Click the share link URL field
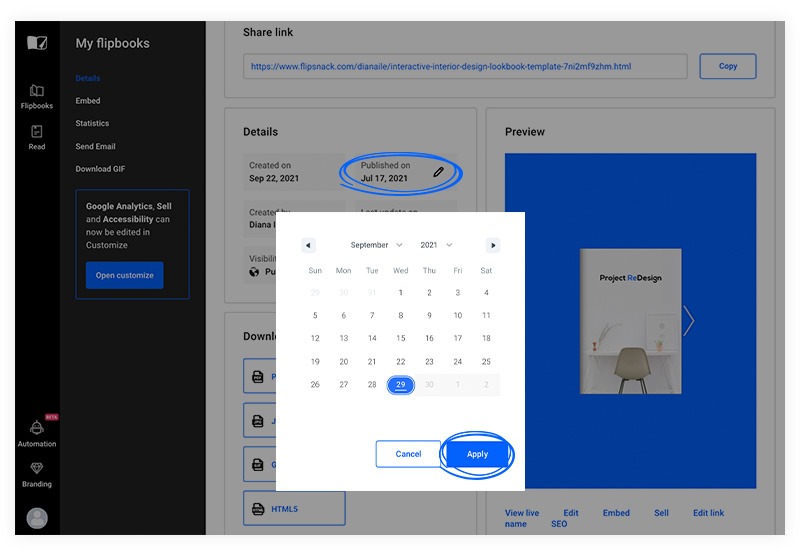 point(465,67)
